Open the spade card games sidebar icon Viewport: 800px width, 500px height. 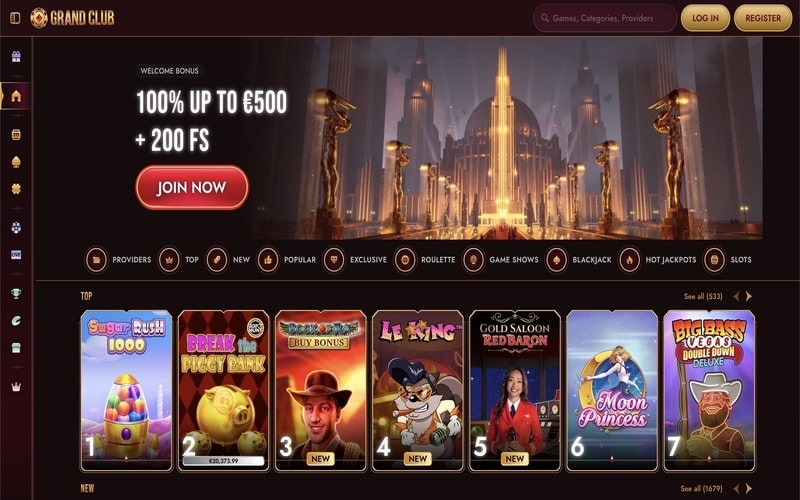(x=16, y=162)
